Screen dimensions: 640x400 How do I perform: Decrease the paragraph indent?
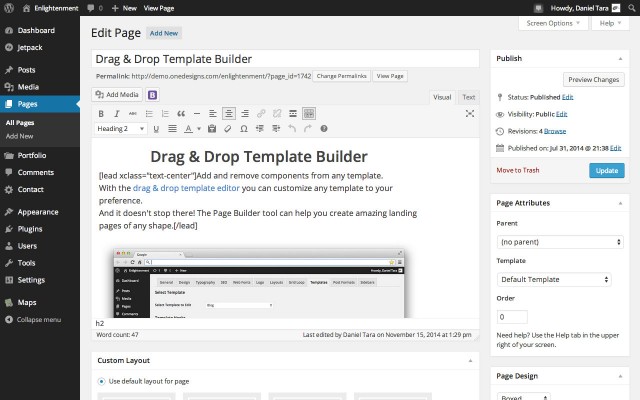click(x=260, y=129)
